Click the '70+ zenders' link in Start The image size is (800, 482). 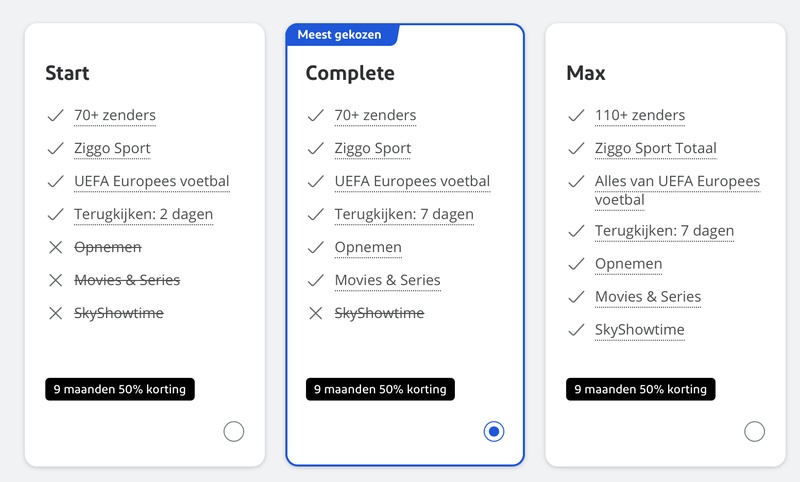[x=115, y=115]
